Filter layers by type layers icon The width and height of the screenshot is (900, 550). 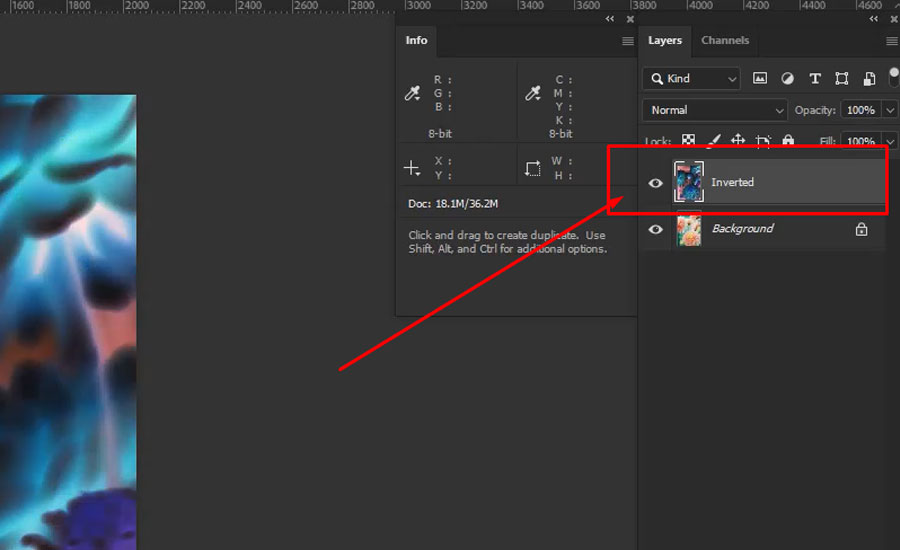pyautogui.click(x=814, y=79)
